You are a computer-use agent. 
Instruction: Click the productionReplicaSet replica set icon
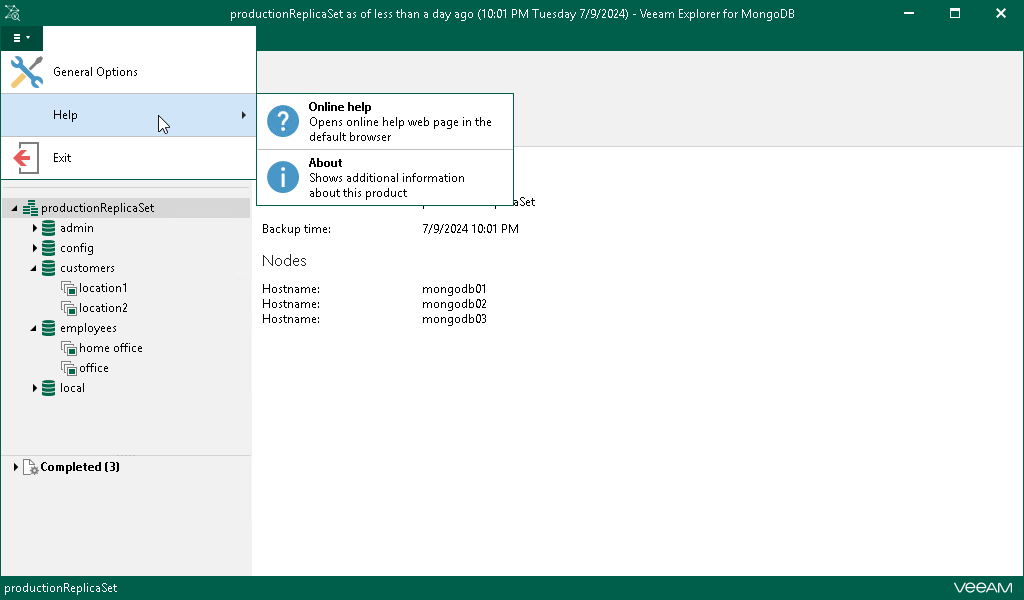click(x=30, y=208)
